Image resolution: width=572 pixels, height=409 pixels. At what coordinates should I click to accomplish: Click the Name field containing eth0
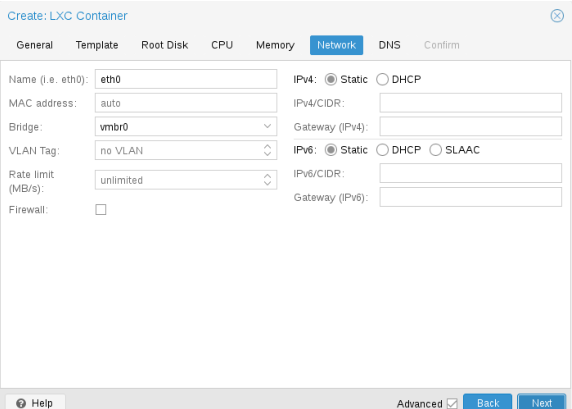(186, 79)
